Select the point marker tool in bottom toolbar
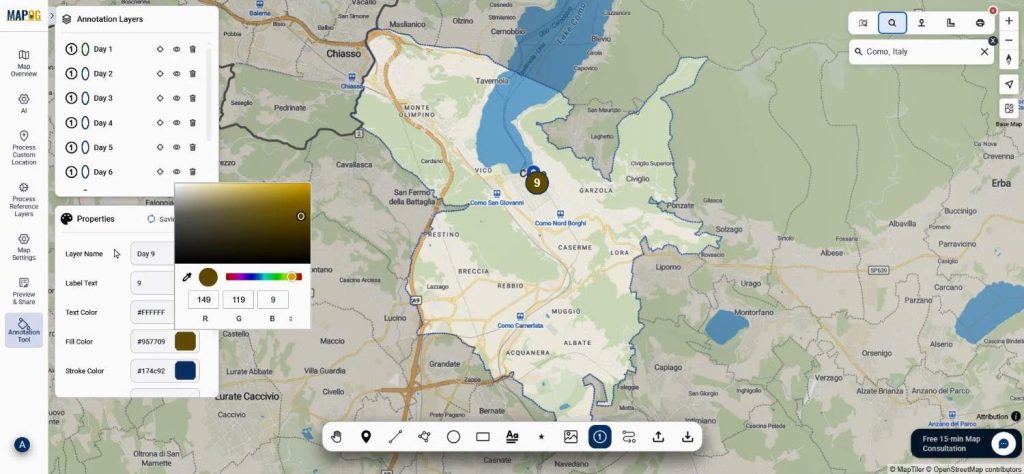 (366, 437)
